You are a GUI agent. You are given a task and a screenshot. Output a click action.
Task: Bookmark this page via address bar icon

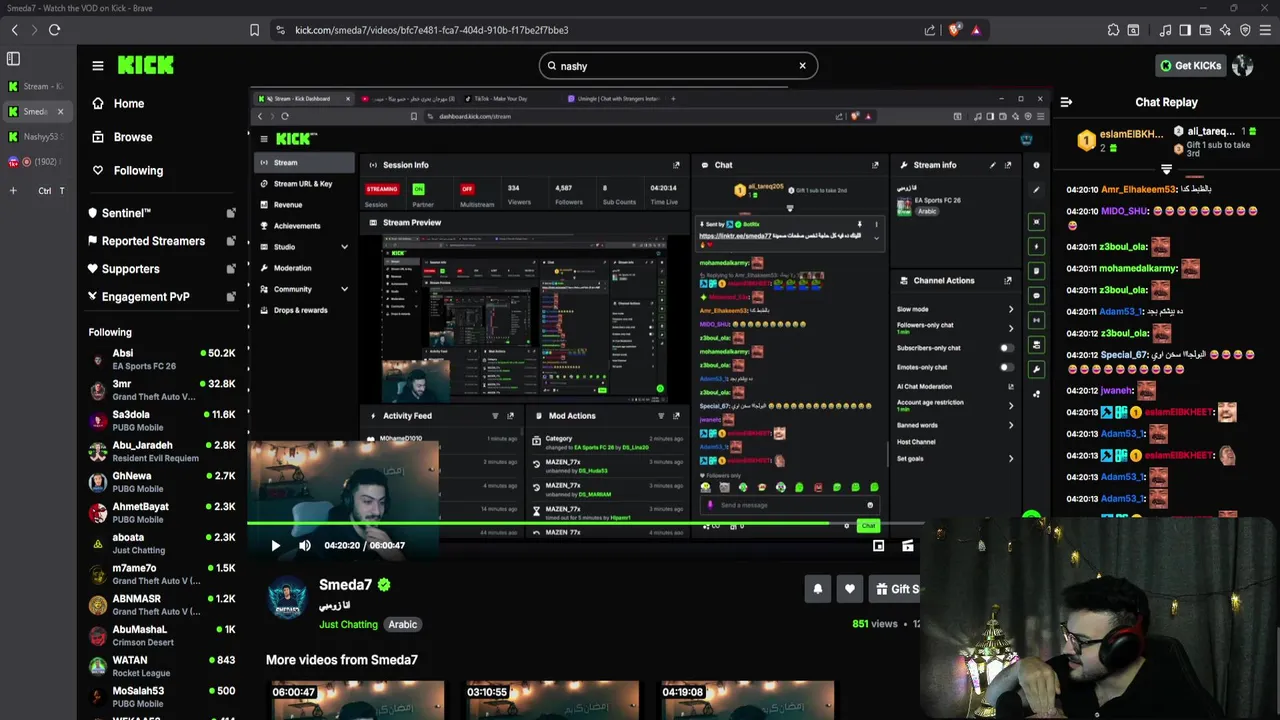coord(255,30)
